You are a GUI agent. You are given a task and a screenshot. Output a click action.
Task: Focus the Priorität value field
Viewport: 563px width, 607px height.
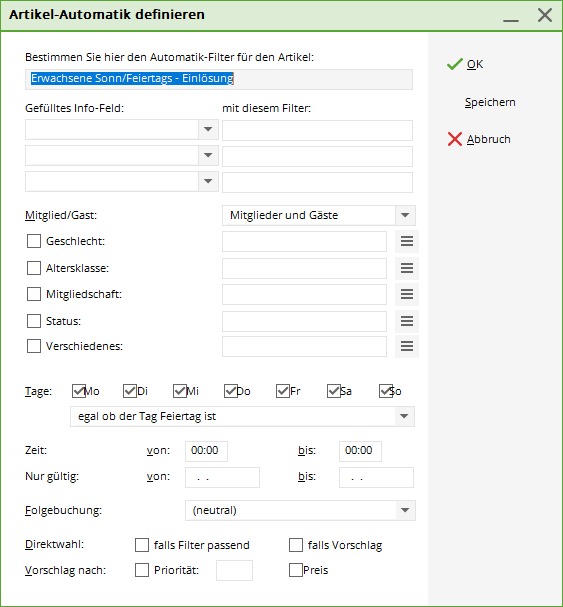click(234, 570)
